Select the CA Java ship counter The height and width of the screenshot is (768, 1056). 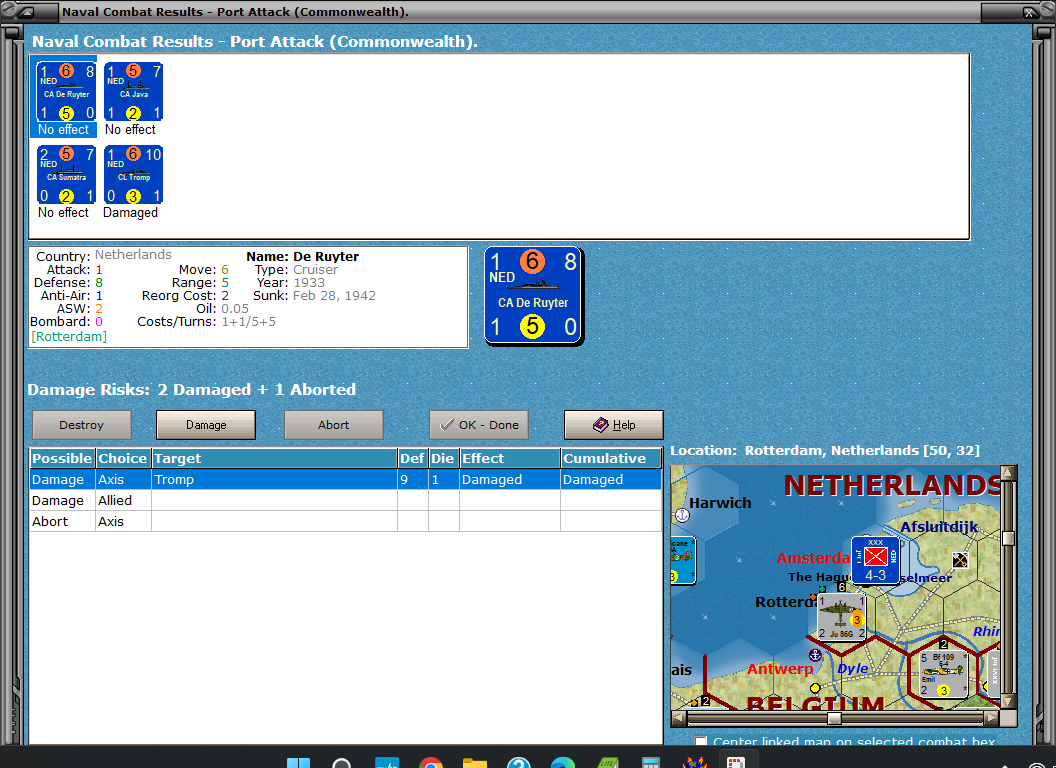[133, 92]
